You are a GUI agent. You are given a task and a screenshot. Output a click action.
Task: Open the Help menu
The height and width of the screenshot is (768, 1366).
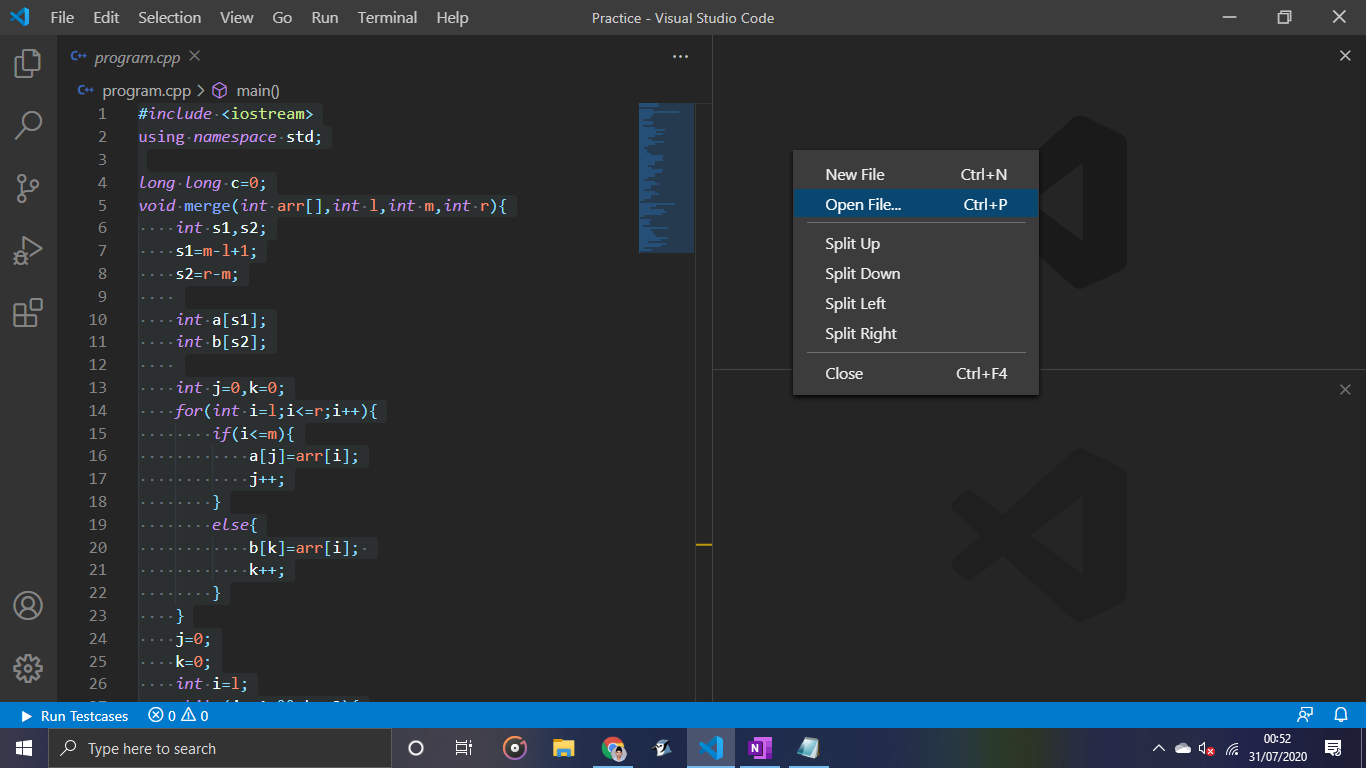pos(452,18)
